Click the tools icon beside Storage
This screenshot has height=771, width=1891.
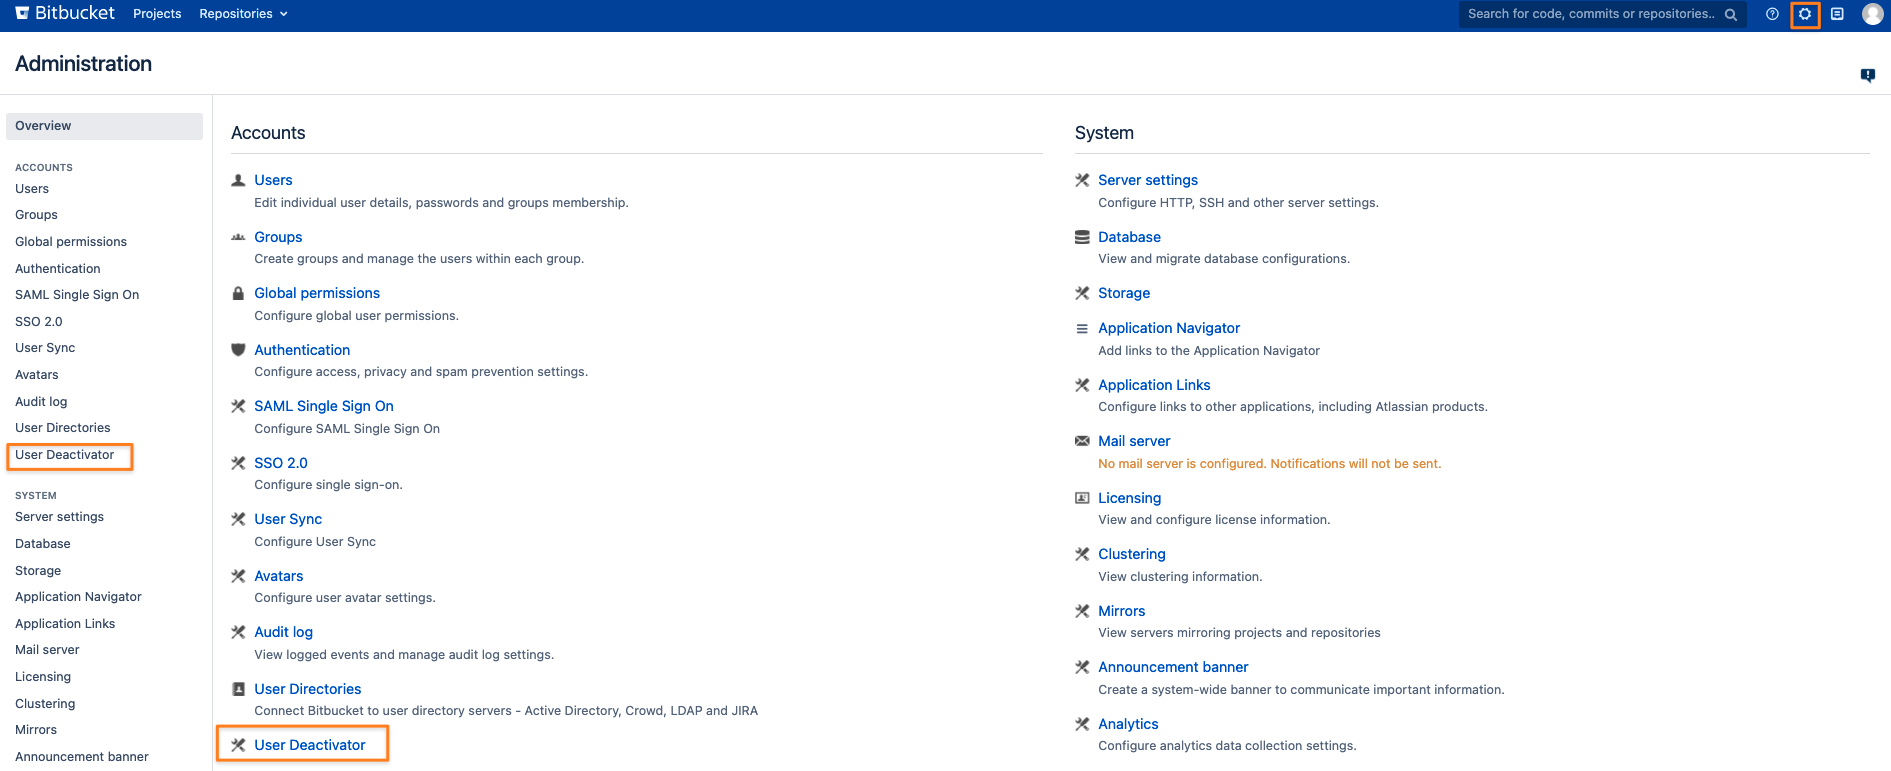click(1082, 294)
